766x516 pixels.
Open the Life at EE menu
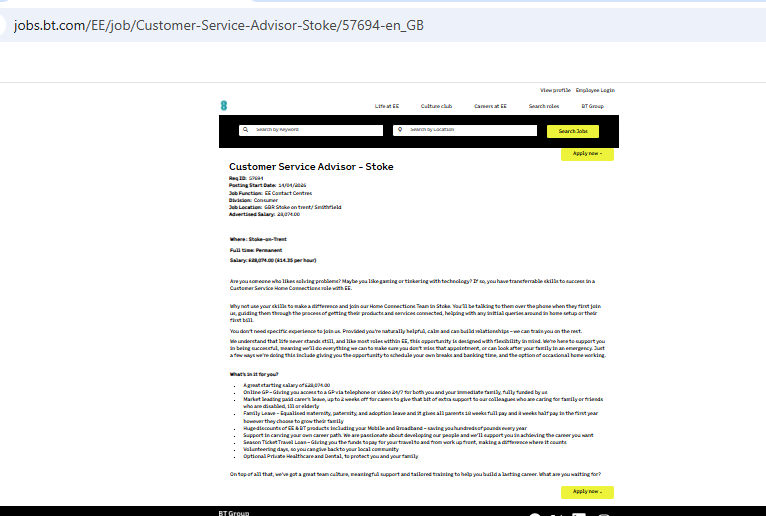(387, 106)
